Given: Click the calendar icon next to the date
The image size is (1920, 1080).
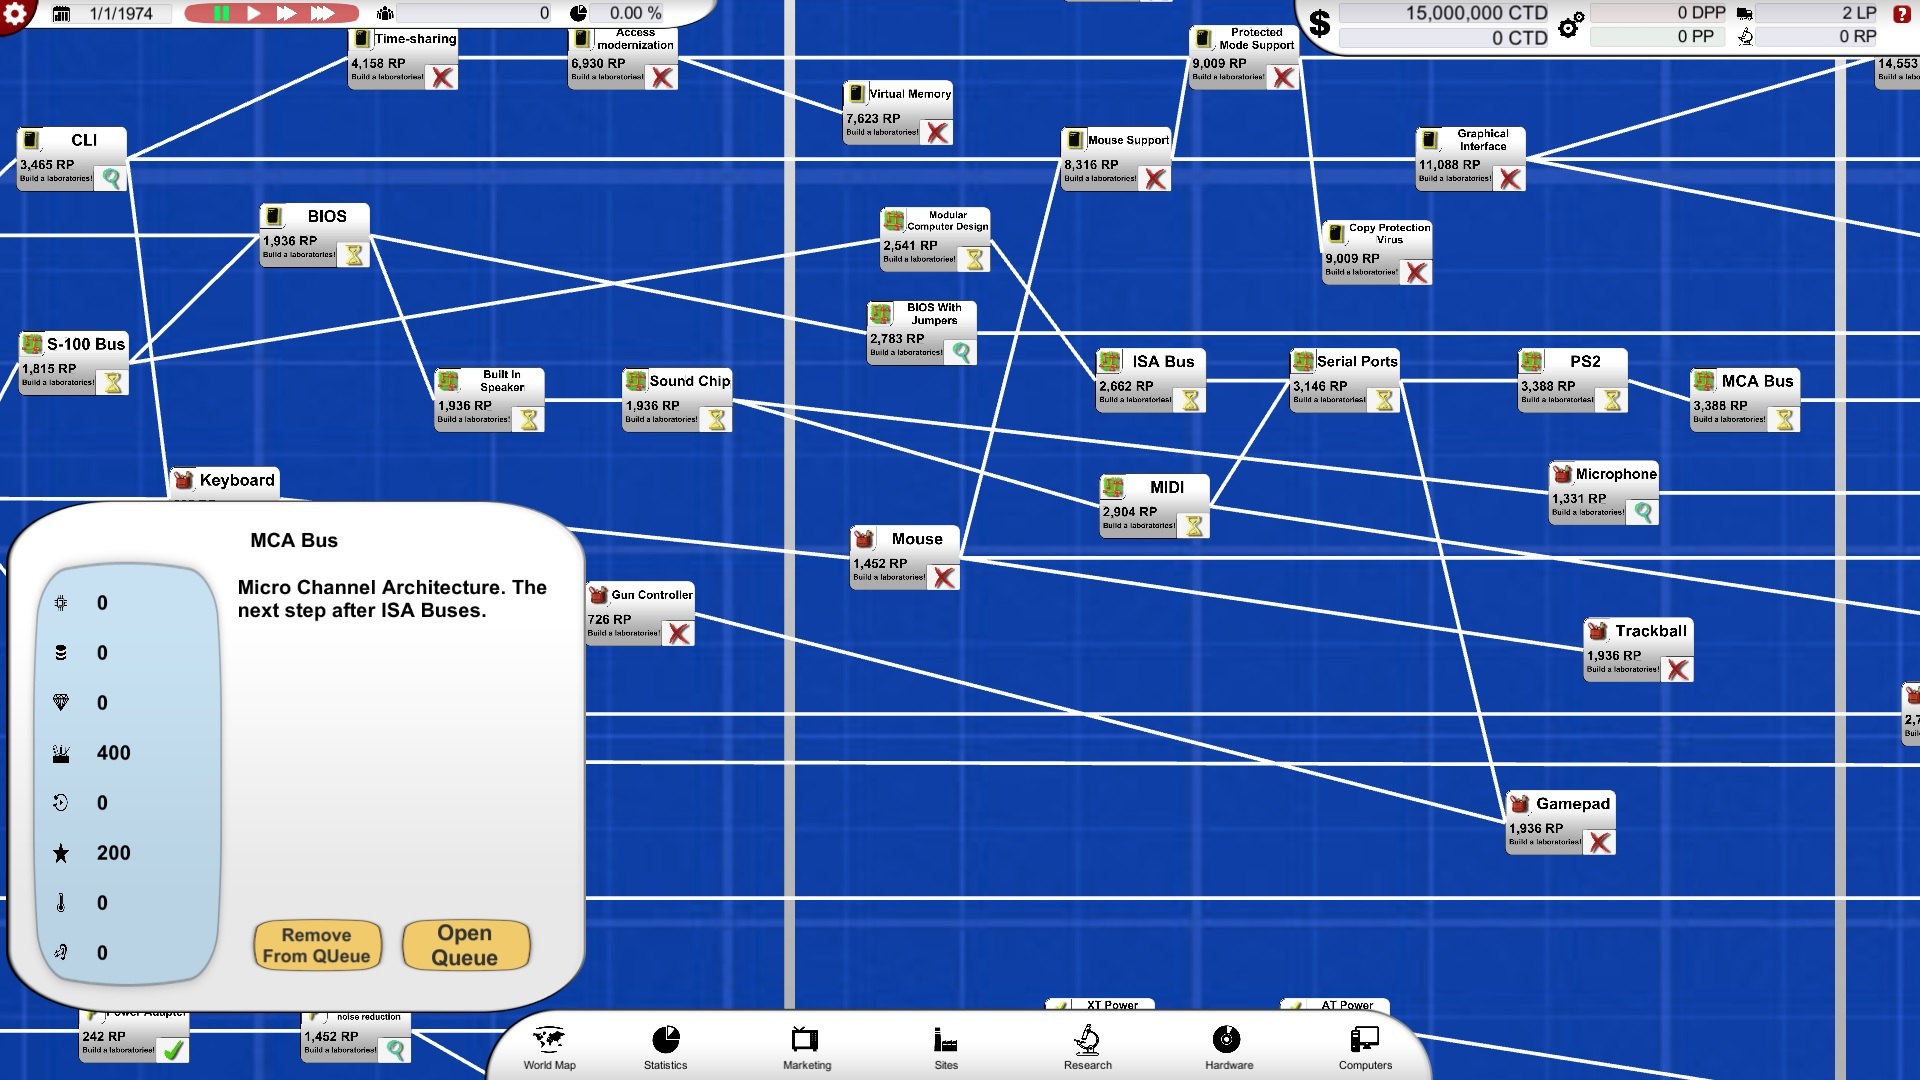Looking at the screenshot, I should click(x=61, y=14).
